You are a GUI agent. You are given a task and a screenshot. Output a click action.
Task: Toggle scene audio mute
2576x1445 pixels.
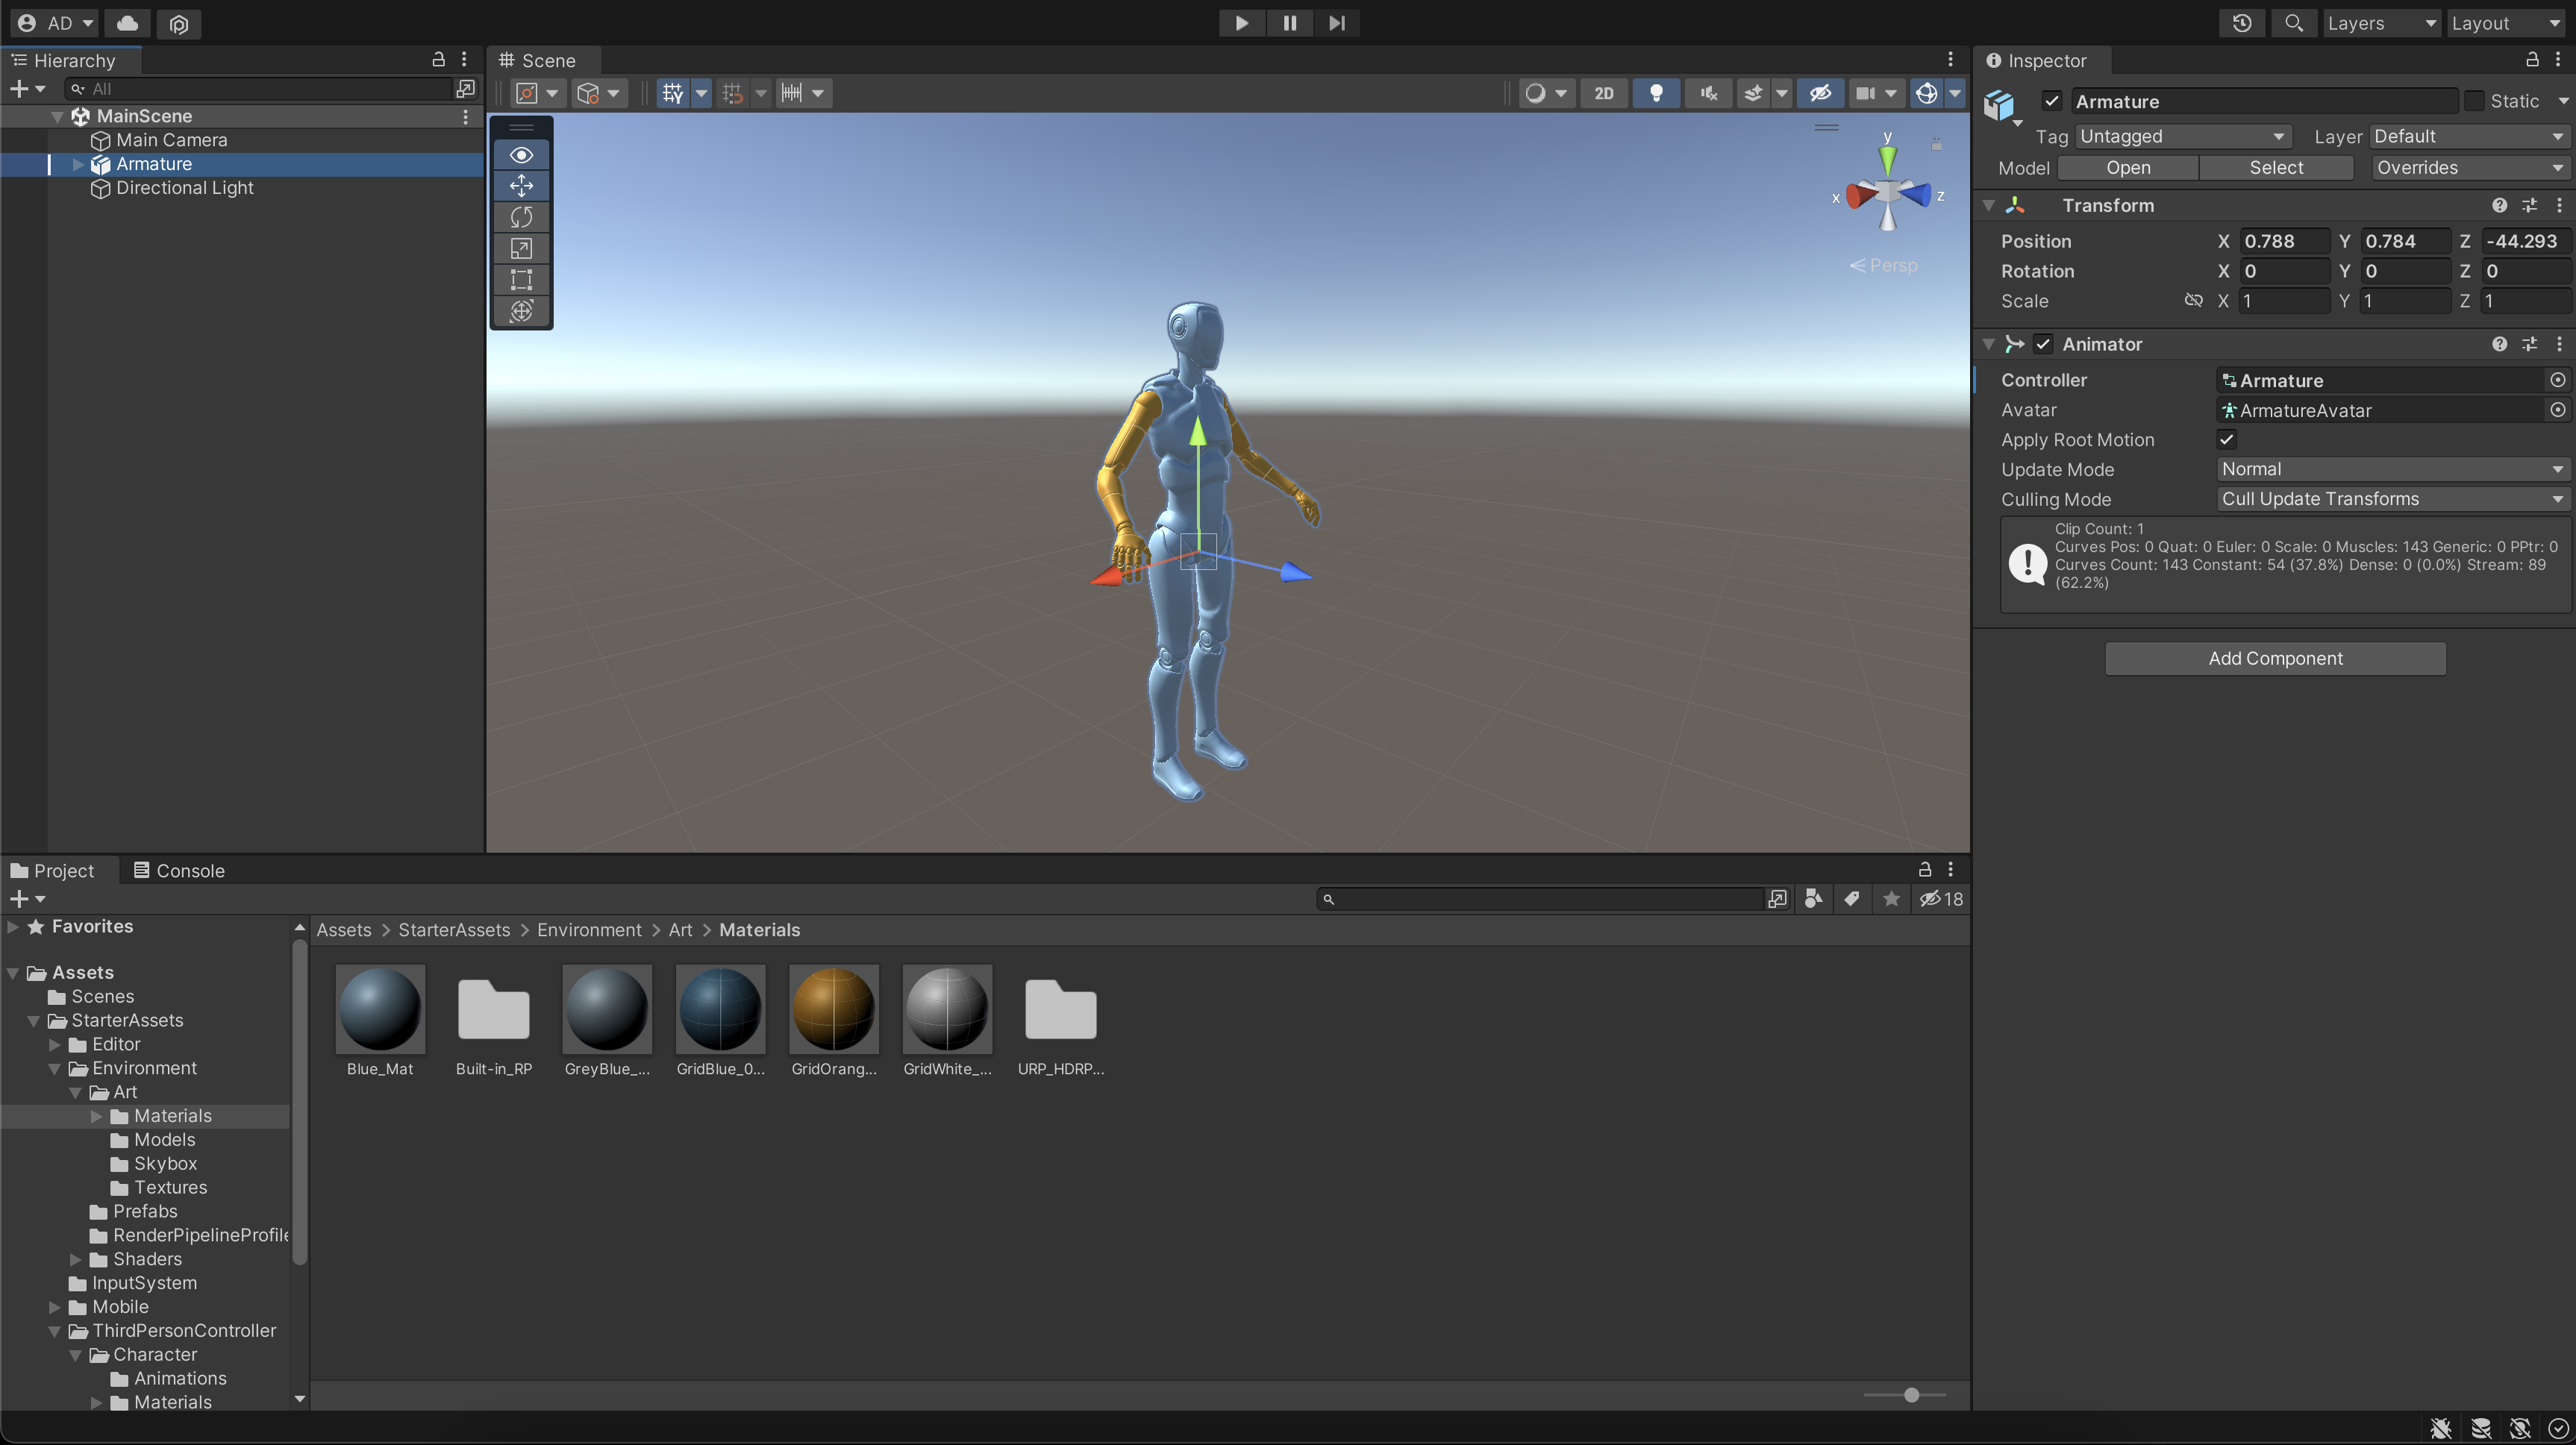point(1708,93)
